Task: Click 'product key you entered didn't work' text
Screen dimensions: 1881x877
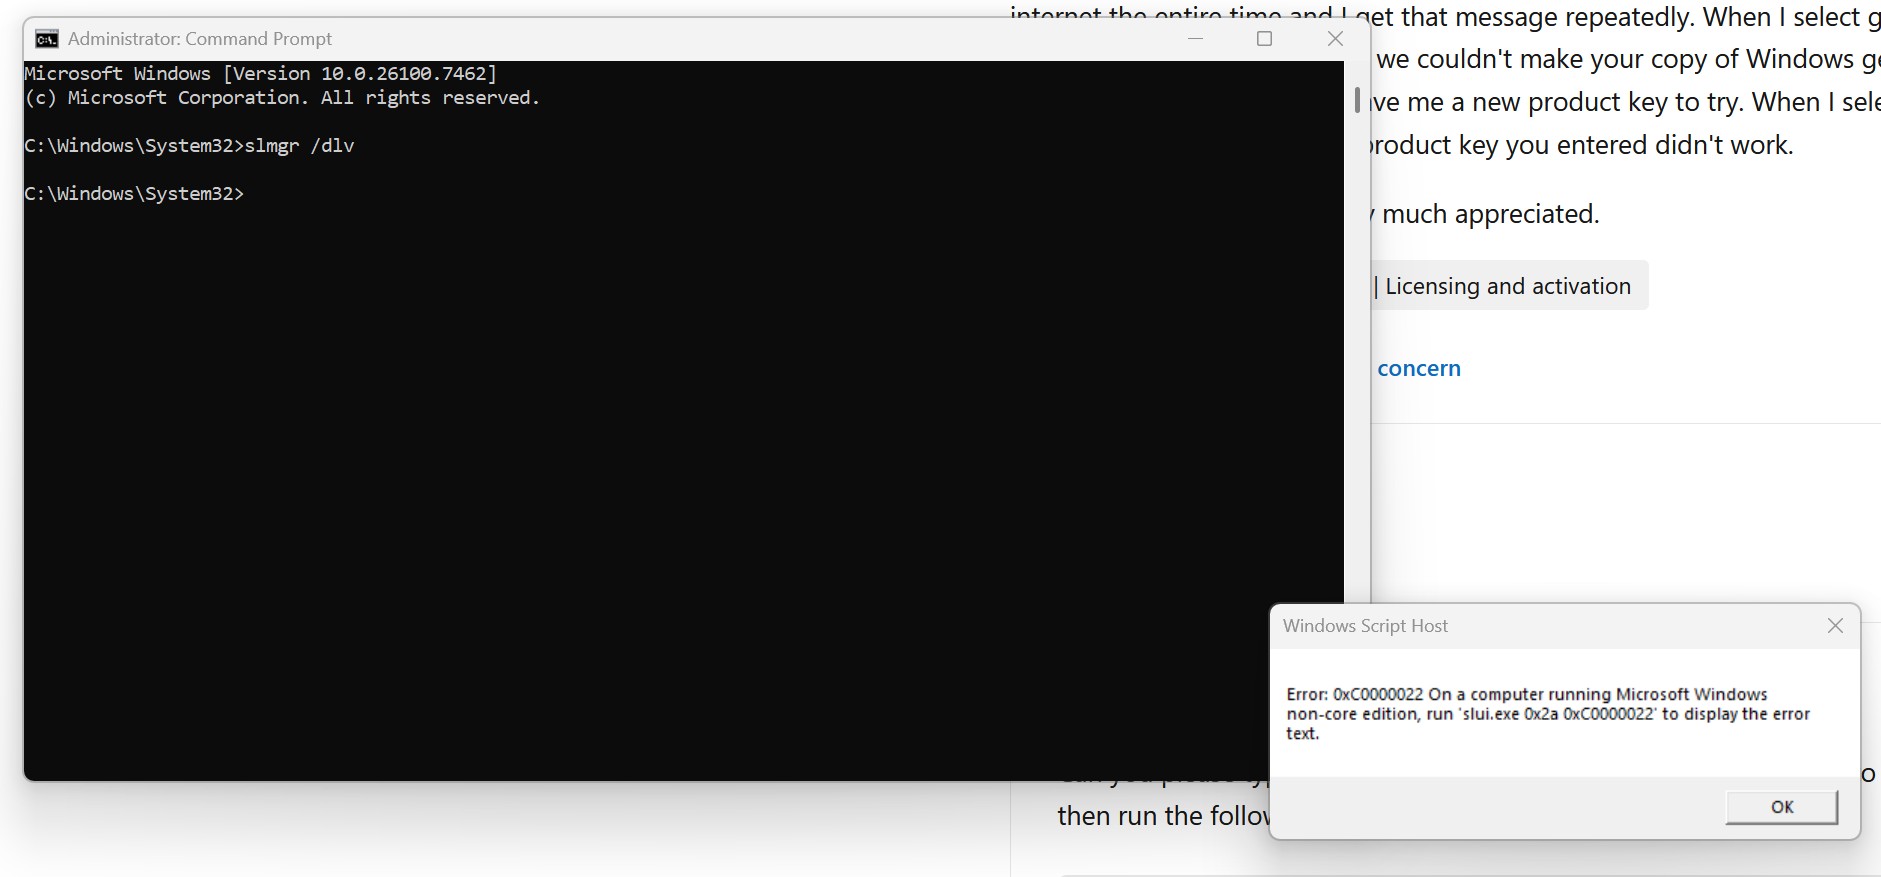Action: coord(1580,145)
